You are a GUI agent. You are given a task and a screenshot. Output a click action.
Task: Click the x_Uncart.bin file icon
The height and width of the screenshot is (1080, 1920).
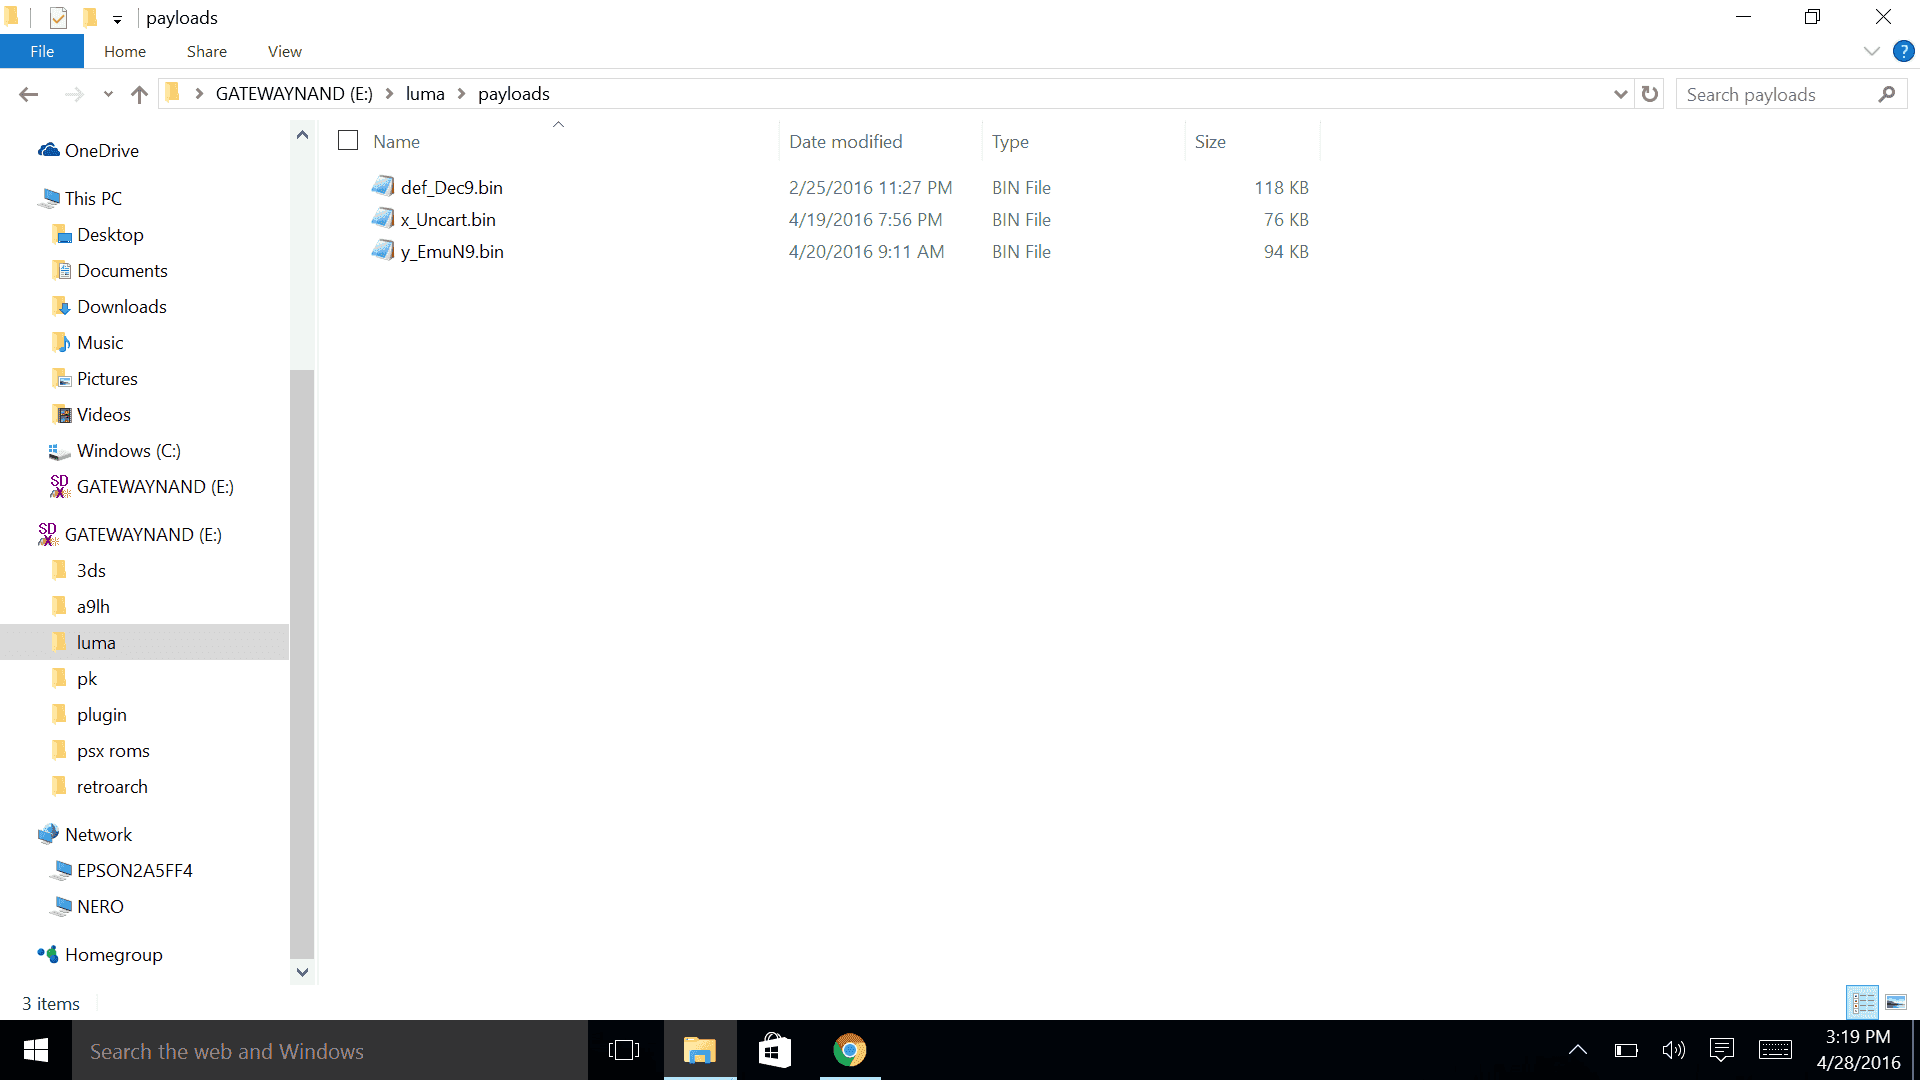(383, 219)
